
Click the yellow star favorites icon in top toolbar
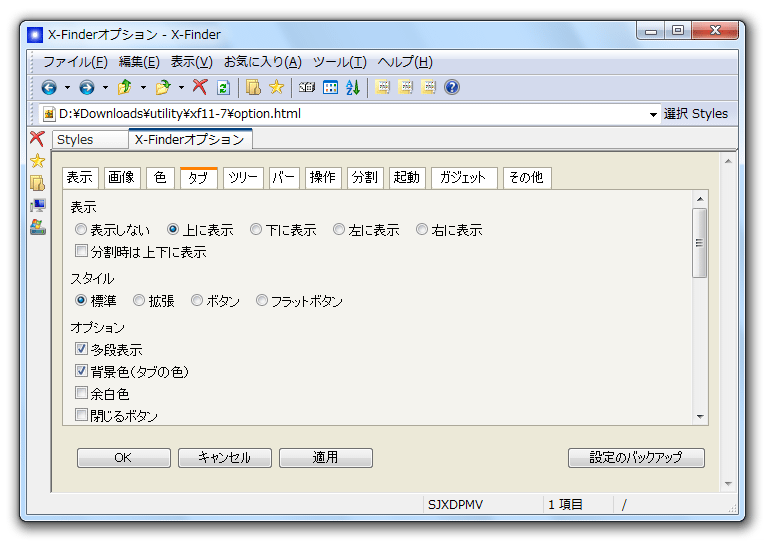tap(276, 87)
